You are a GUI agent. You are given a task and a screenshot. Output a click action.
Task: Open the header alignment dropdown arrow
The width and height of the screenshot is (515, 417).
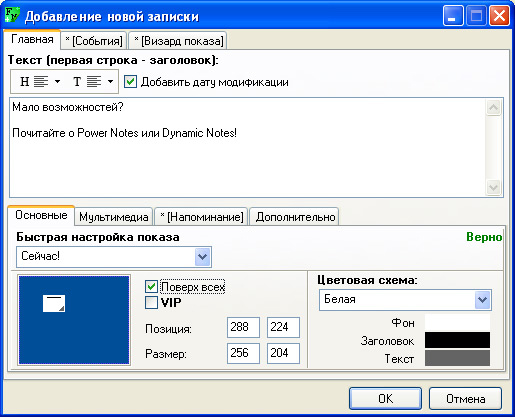[57, 81]
